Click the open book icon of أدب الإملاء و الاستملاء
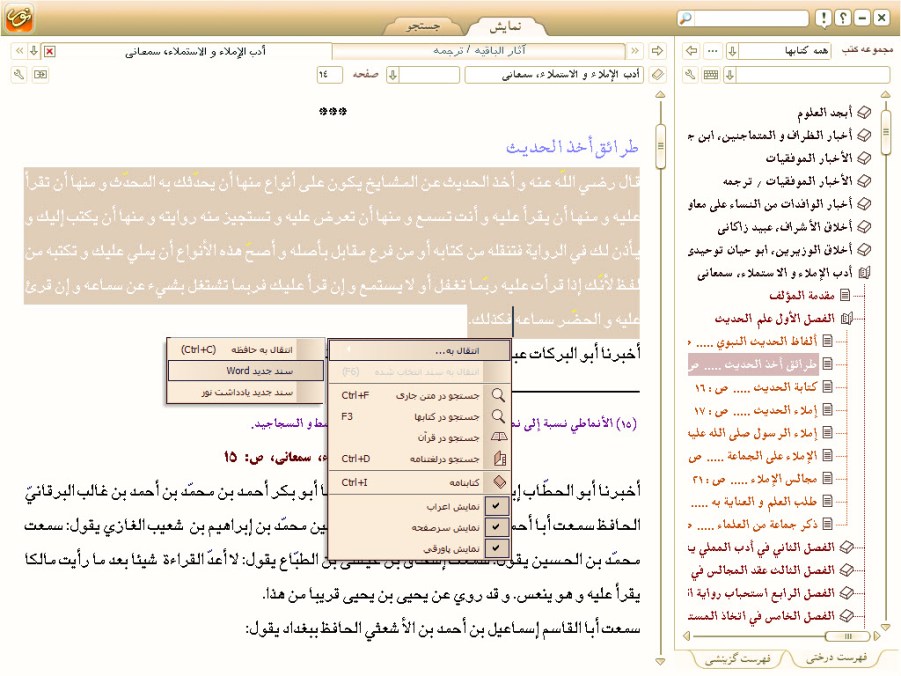 (864, 273)
